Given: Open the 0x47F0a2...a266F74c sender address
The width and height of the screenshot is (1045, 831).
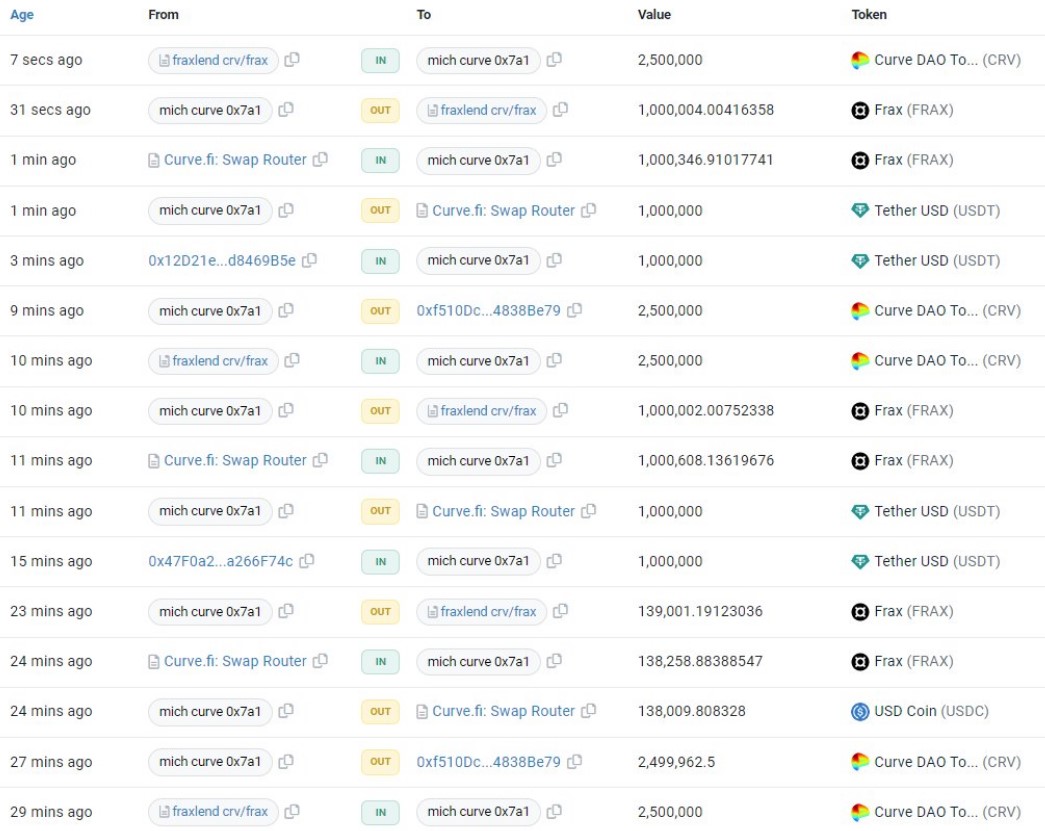Looking at the screenshot, I should tap(221, 561).
